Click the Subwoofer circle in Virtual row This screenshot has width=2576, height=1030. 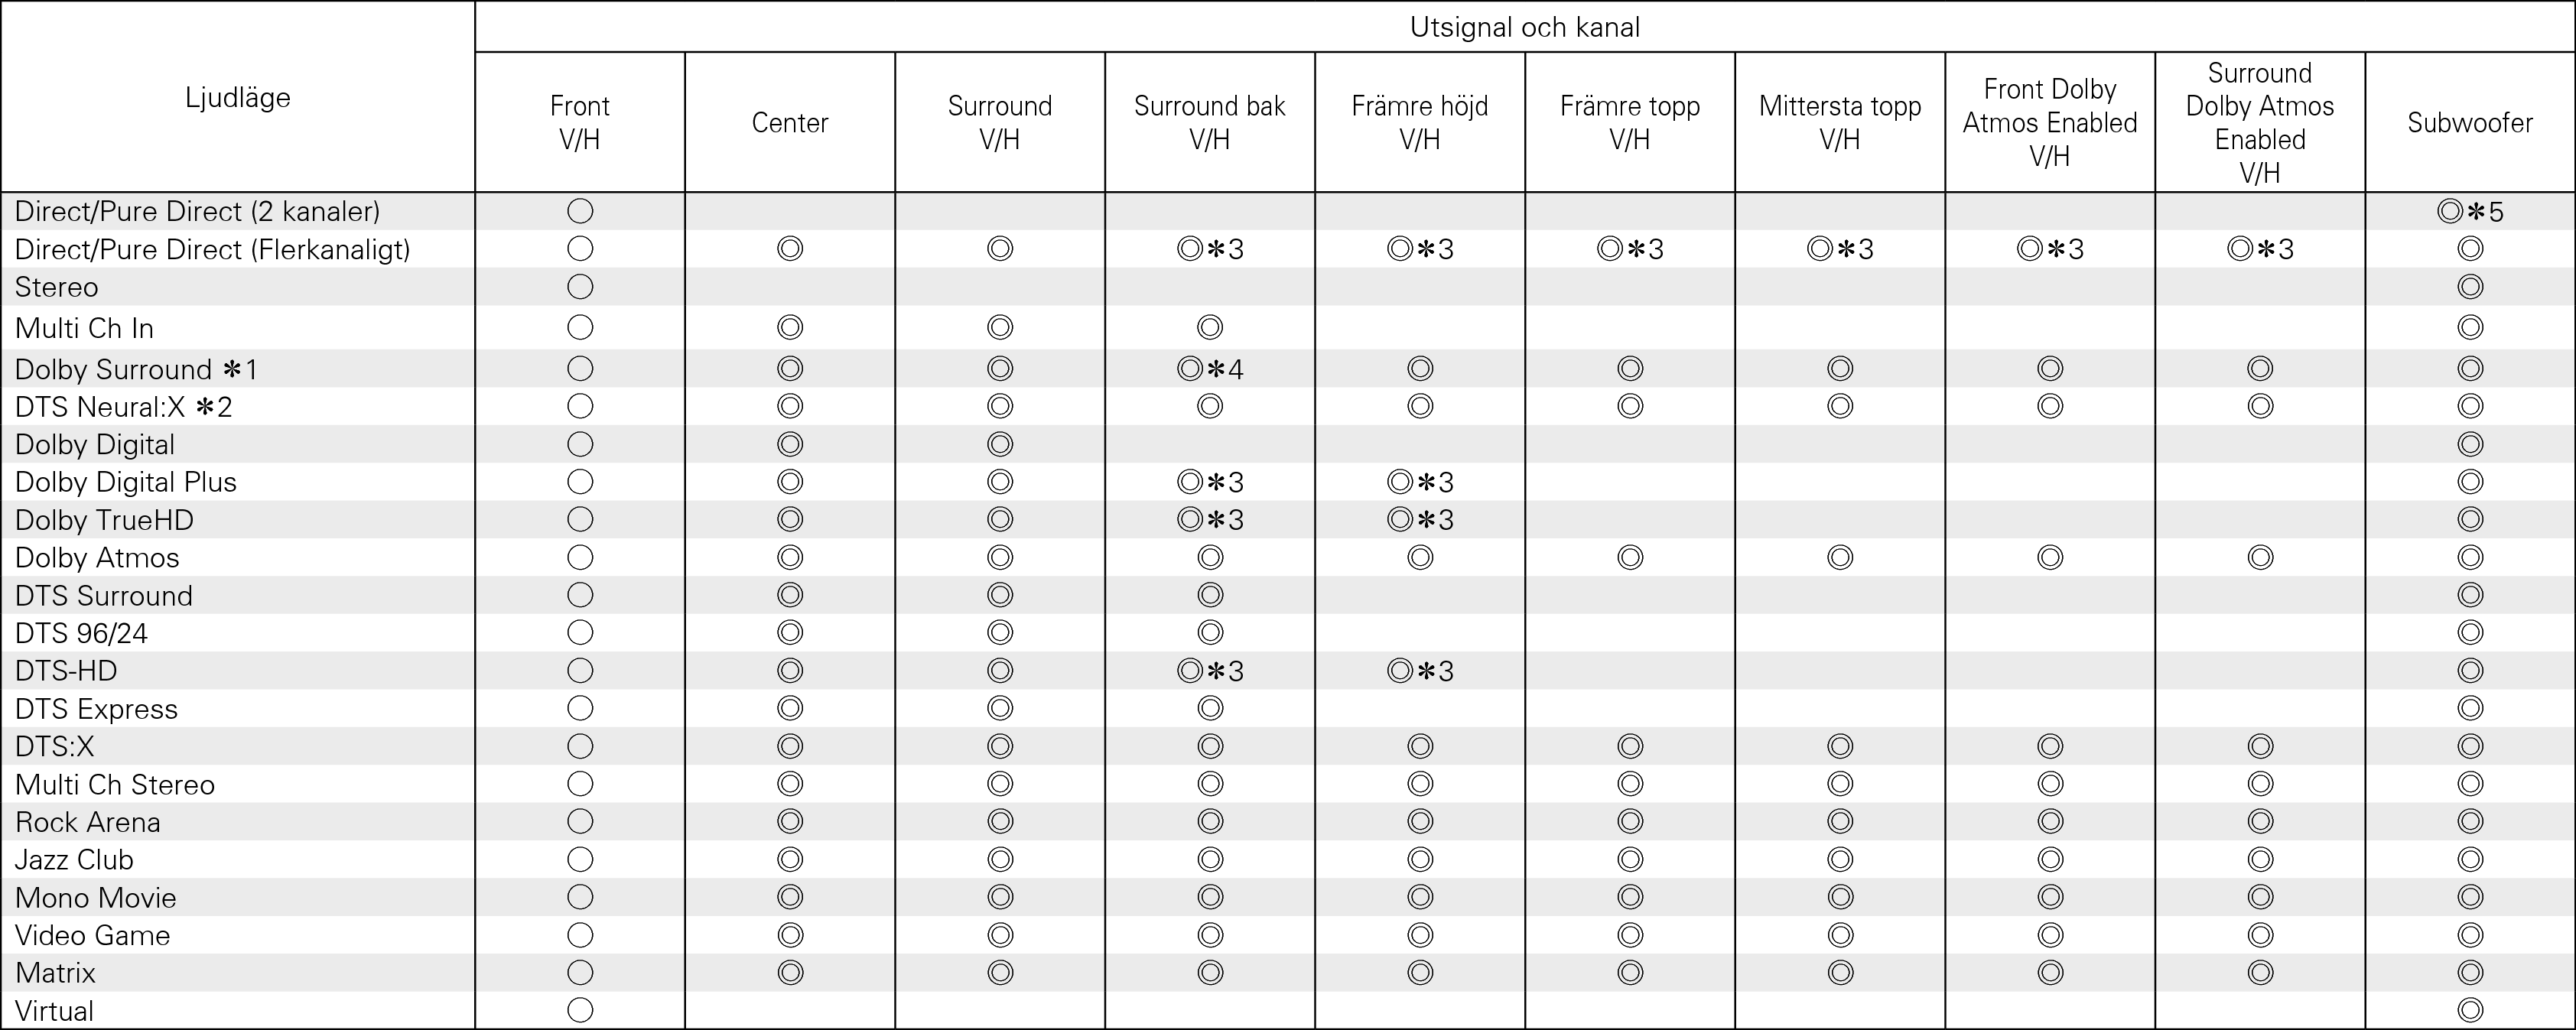click(x=2470, y=1010)
